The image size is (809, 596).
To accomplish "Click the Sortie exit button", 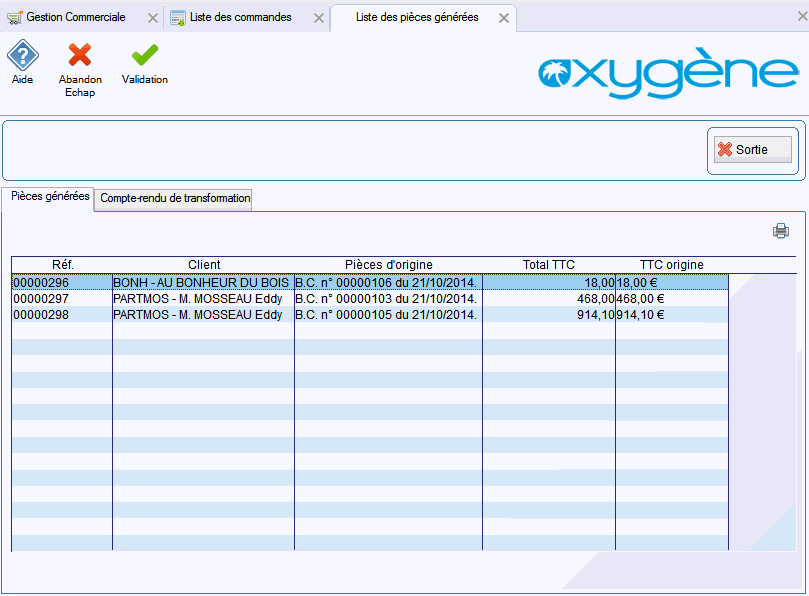I will pyautogui.click(x=753, y=150).
